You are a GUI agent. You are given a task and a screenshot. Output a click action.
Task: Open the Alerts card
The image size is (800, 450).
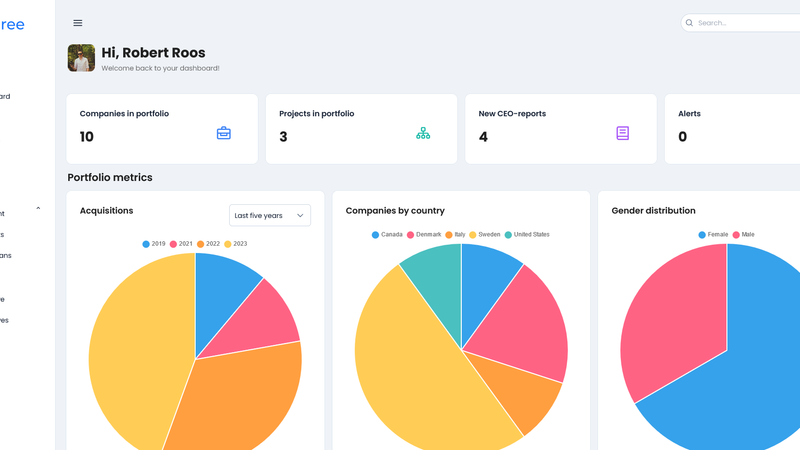pos(730,129)
